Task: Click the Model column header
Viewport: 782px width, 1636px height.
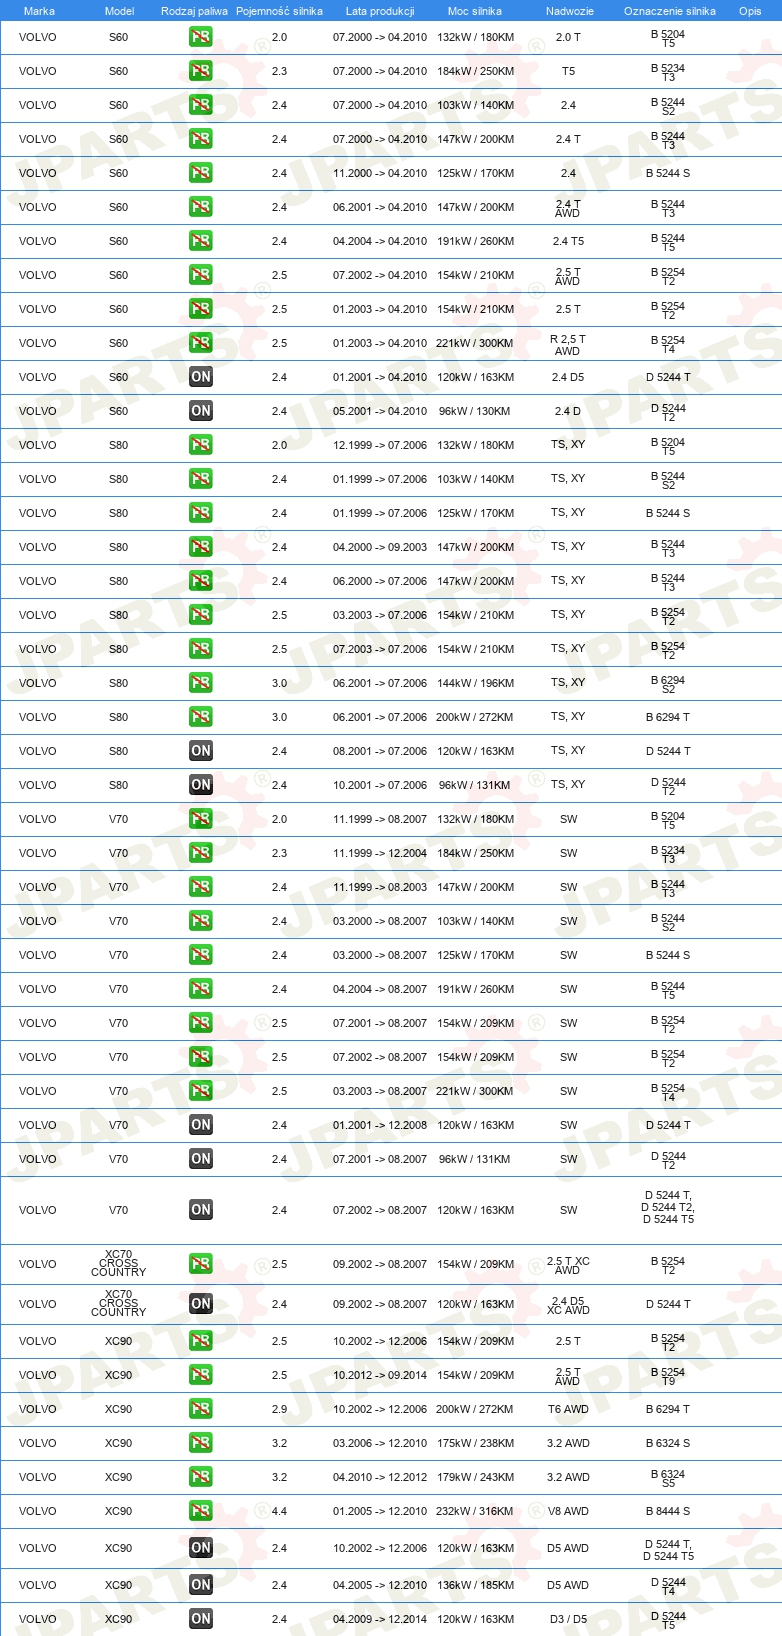Action: [x=119, y=11]
